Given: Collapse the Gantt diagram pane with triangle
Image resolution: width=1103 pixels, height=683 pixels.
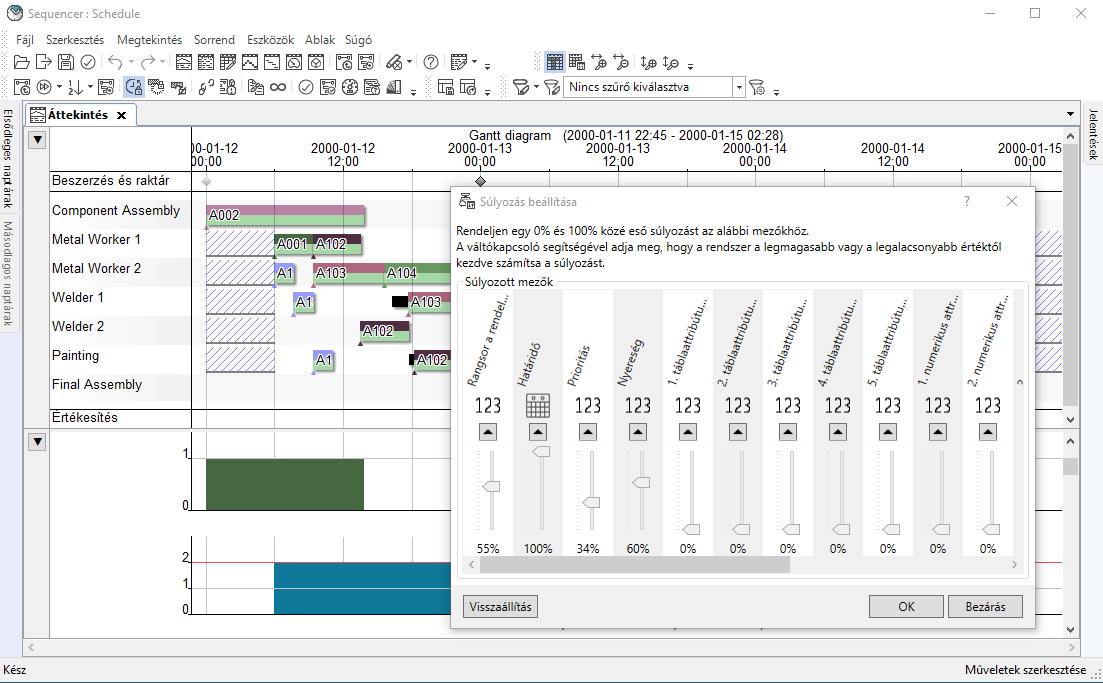Looking at the screenshot, I should pyautogui.click(x=37, y=139).
